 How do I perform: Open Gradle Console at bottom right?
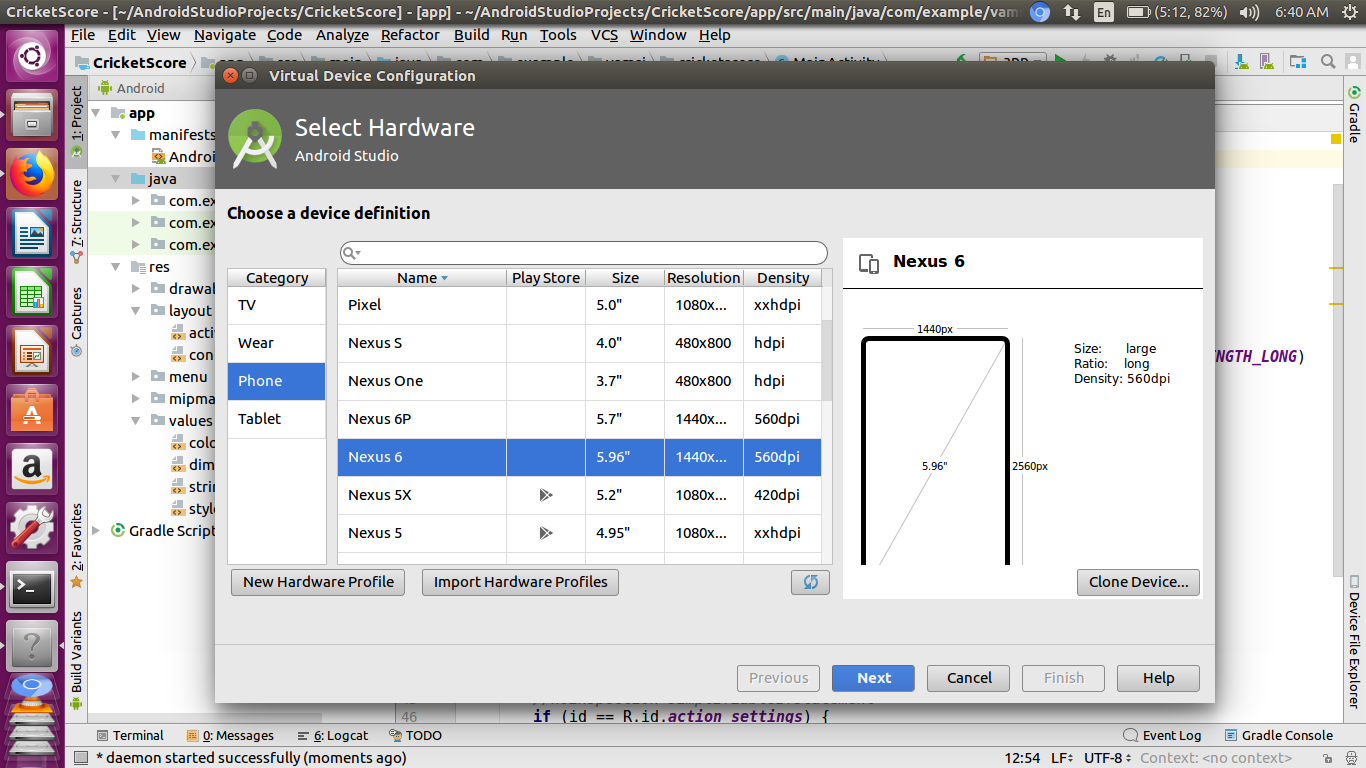(1278, 735)
